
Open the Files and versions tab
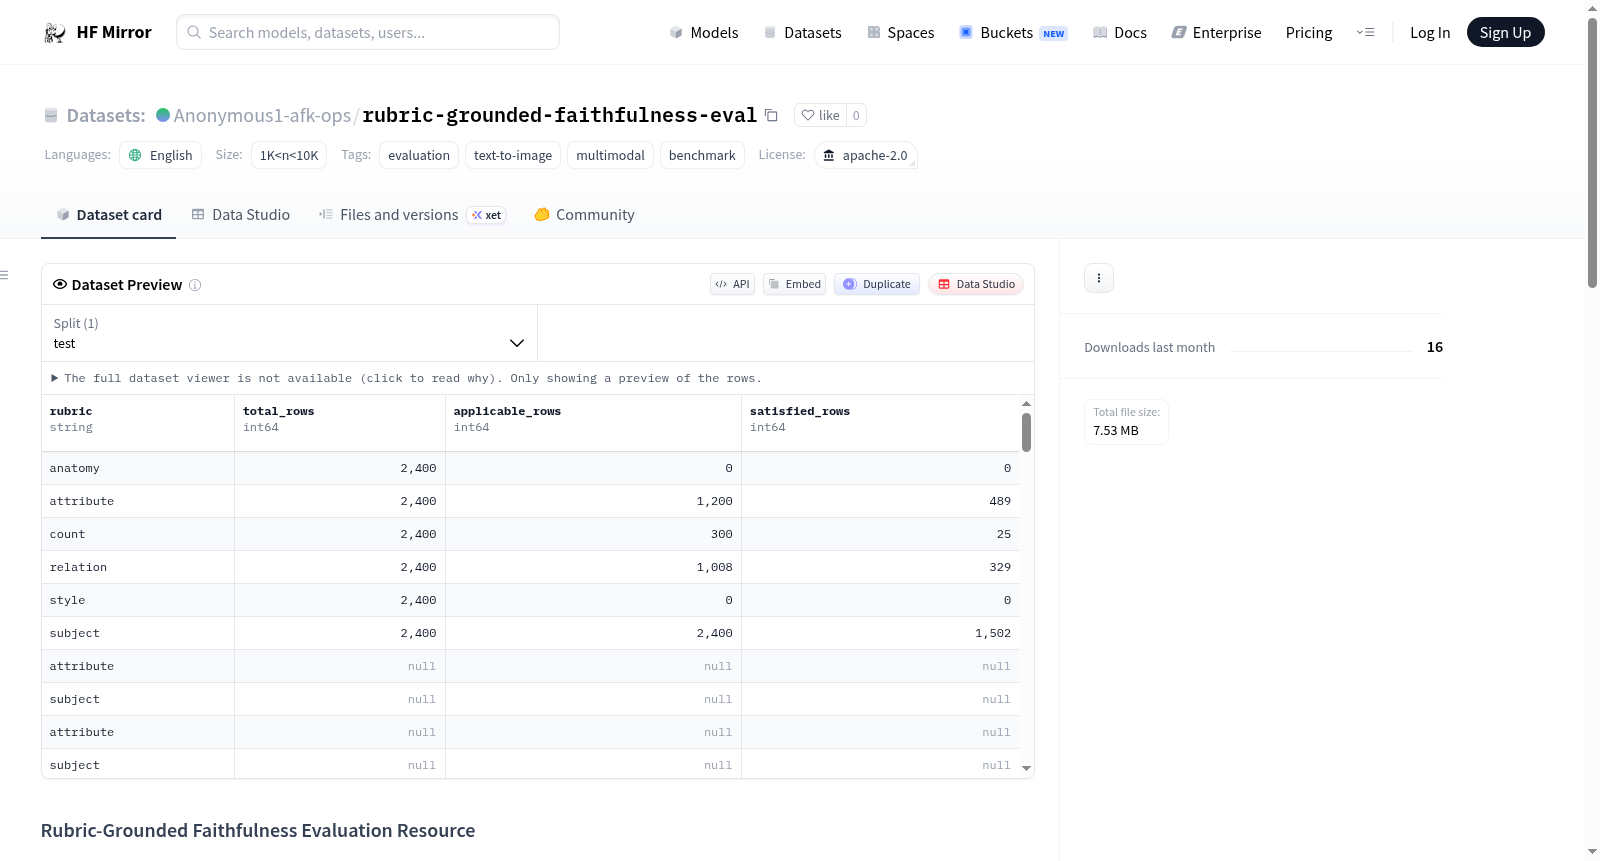point(411,215)
